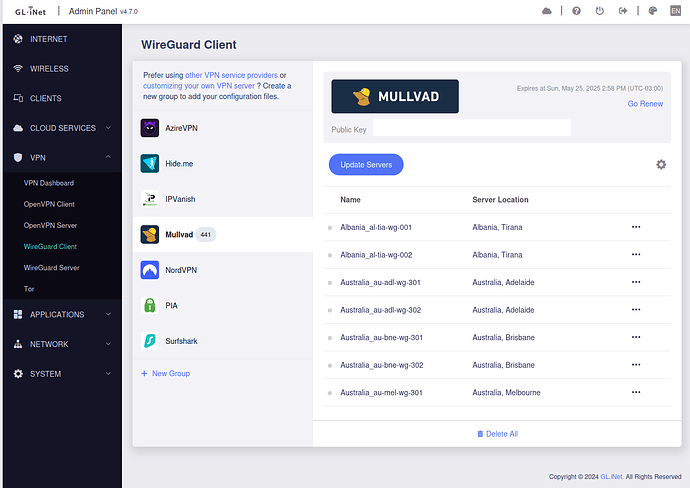The width and height of the screenshot is (690, 488).
Task: Select the Surfshark provider icon
Action: (x=149, y=341)
